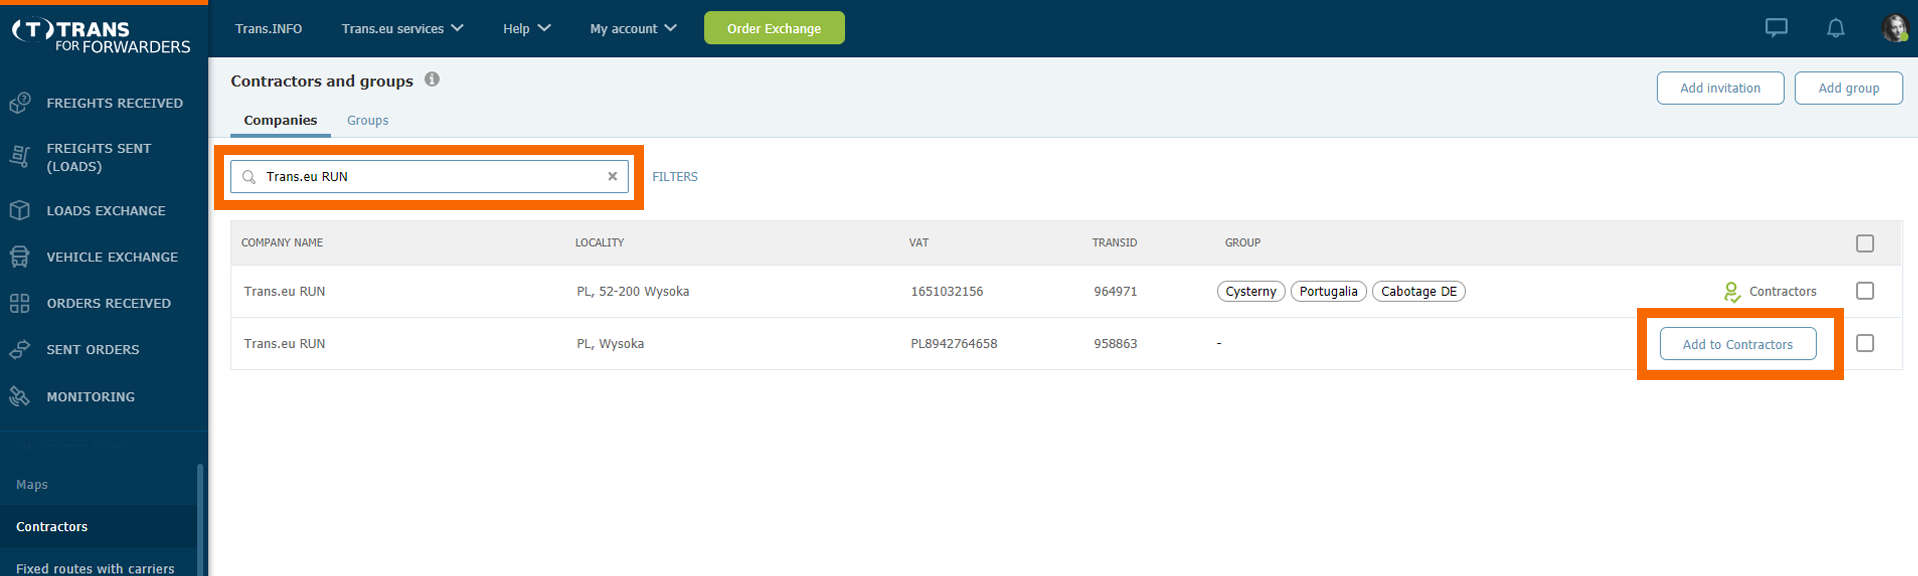Click the VAT number PL8942764658
Screen dimensions: 1918x576
click(x=953, y=343)
